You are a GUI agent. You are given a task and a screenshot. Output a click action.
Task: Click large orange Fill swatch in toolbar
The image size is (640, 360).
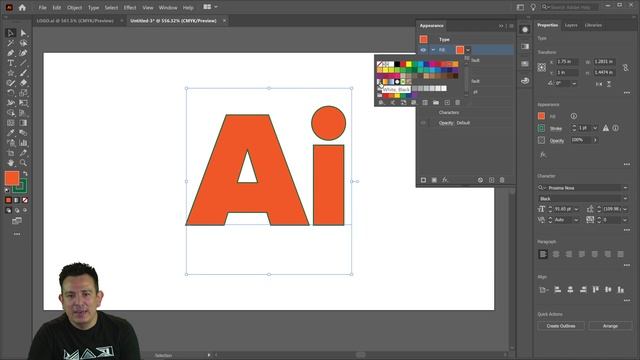tap(12, 178)
